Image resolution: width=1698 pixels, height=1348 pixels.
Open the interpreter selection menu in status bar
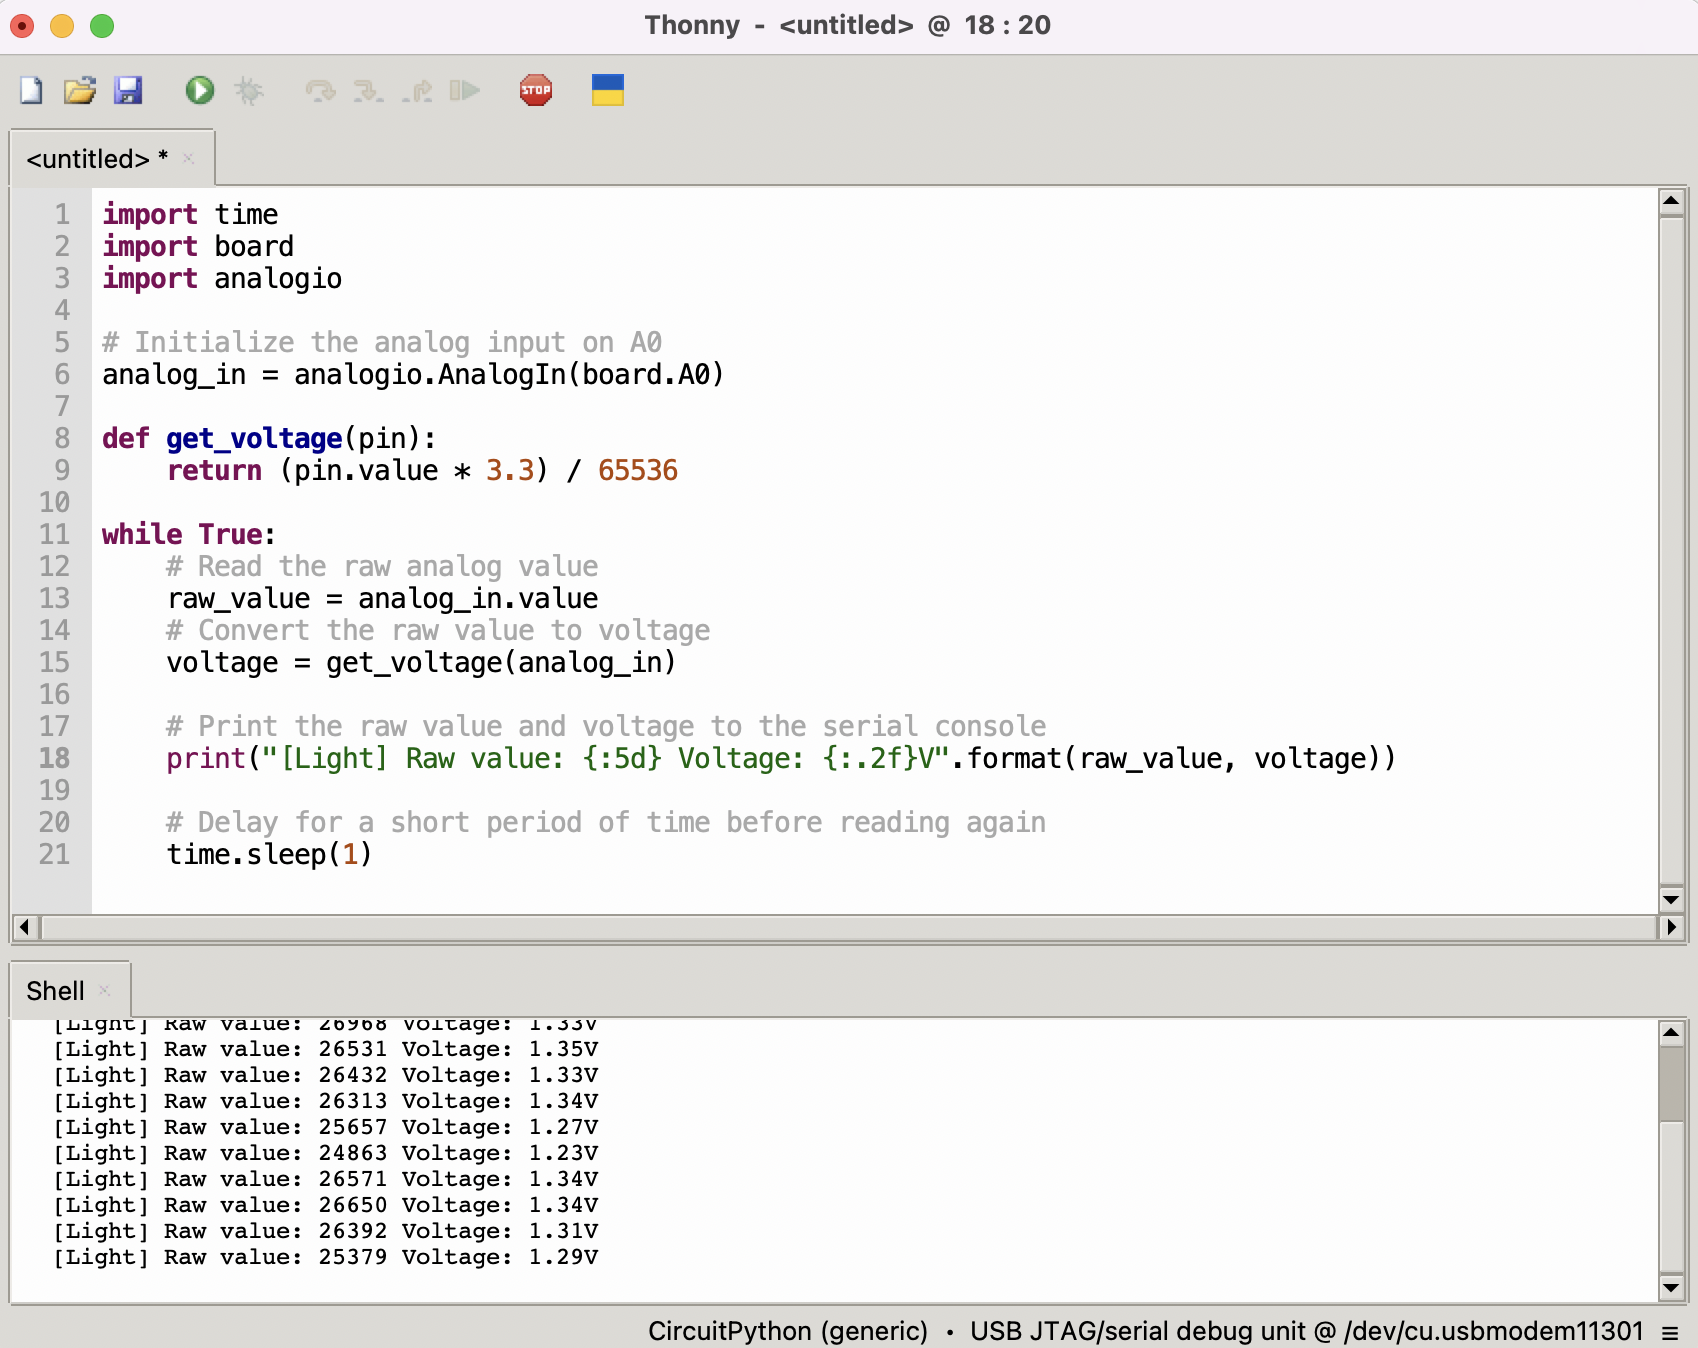[1670, 1332]
